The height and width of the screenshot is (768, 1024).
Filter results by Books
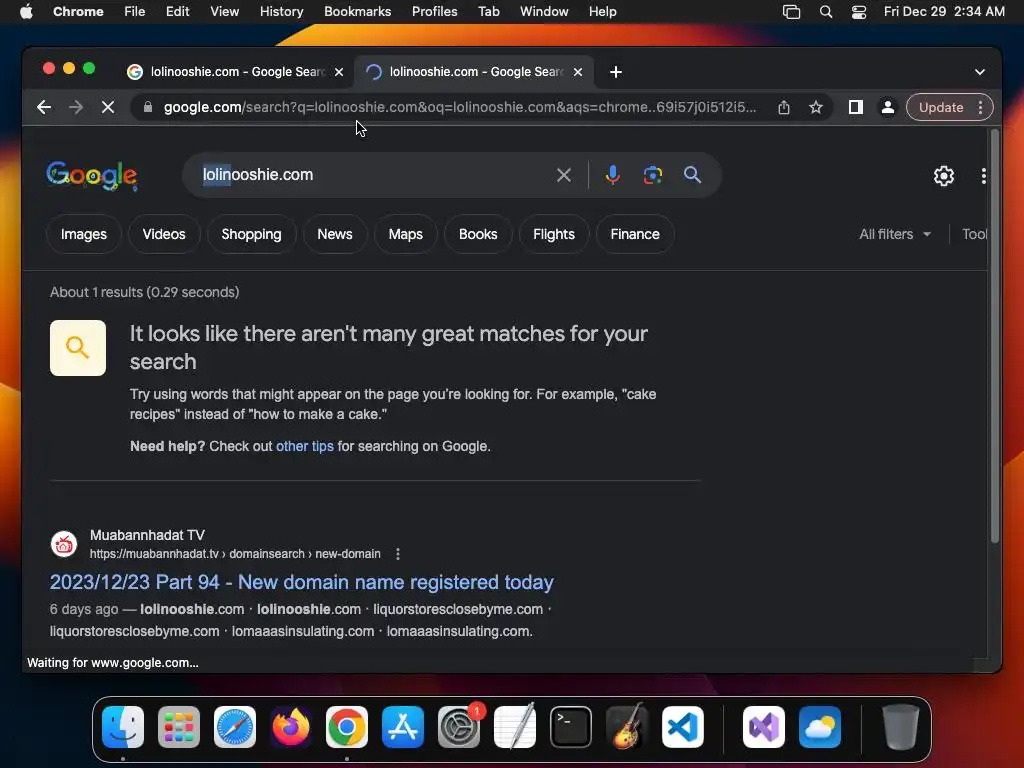[x=478, y=234]
